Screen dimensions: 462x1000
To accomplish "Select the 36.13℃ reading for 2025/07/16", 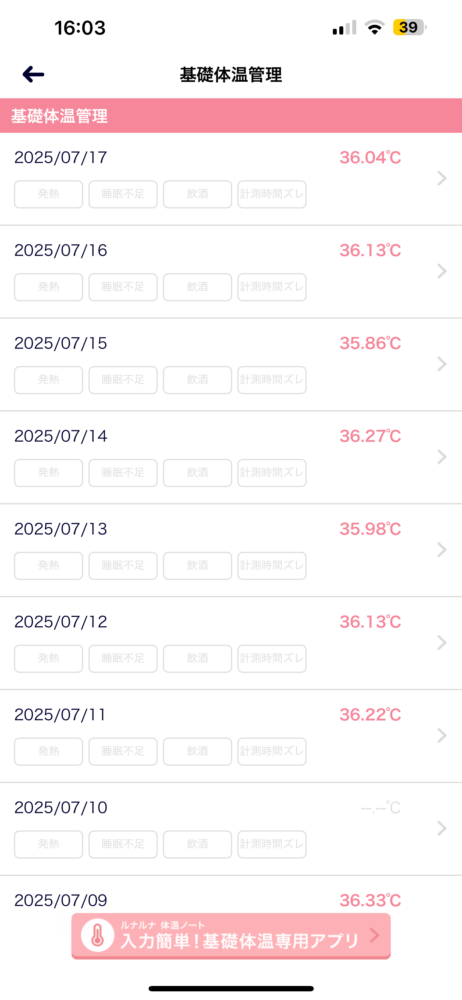I will pos(370,251).
